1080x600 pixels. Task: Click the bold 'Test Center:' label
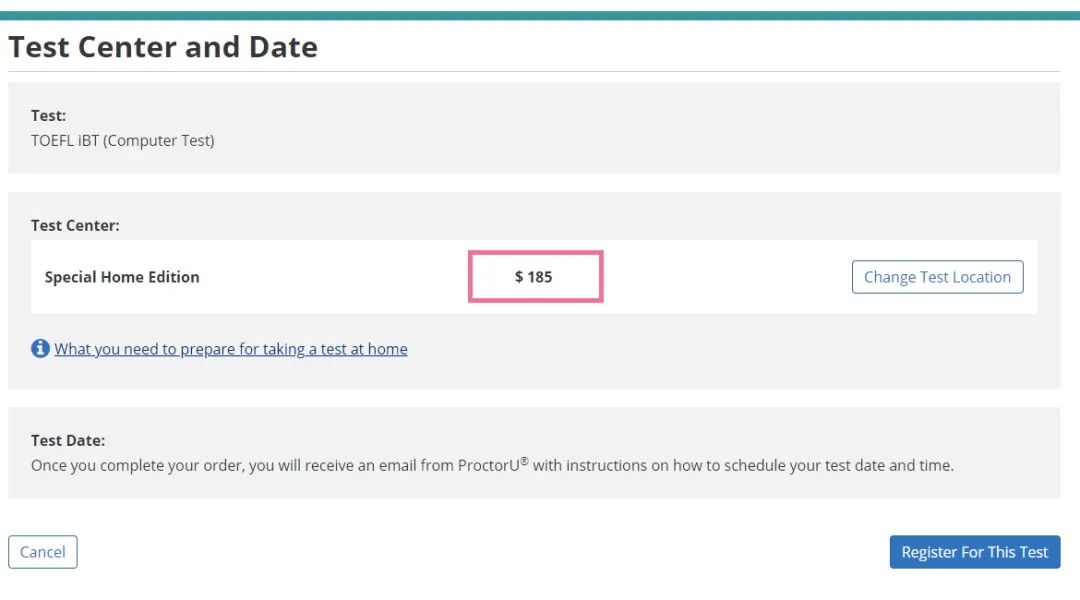point(75,225)
